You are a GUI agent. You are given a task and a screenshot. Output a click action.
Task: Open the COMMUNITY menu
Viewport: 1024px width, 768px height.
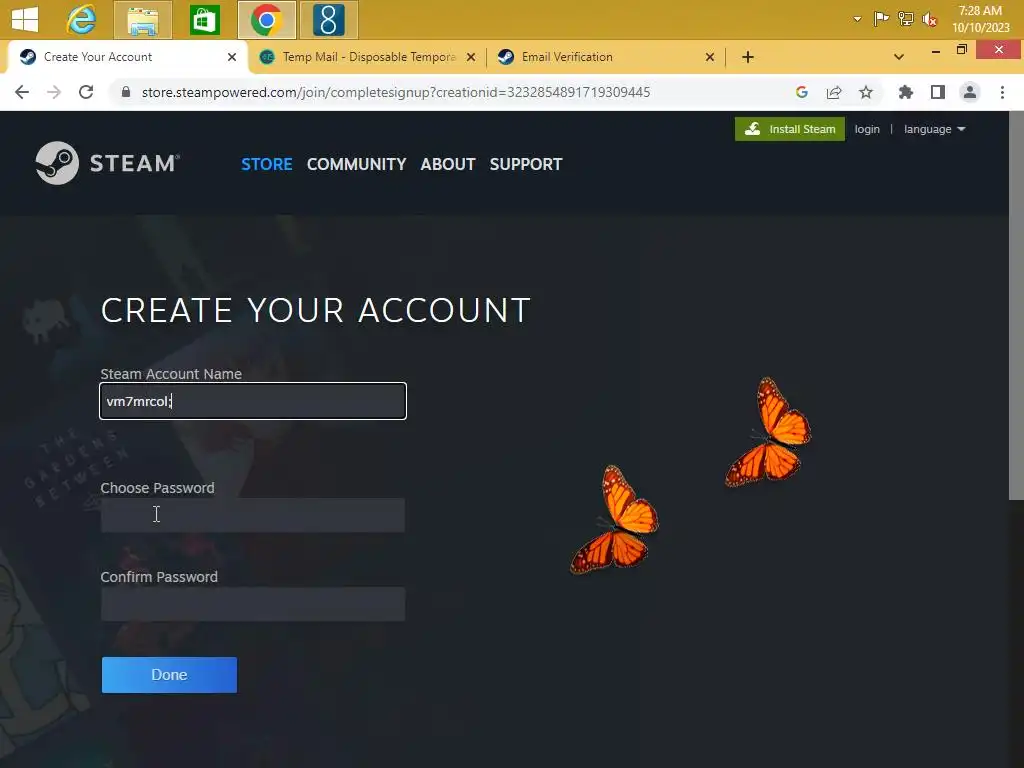357,164
